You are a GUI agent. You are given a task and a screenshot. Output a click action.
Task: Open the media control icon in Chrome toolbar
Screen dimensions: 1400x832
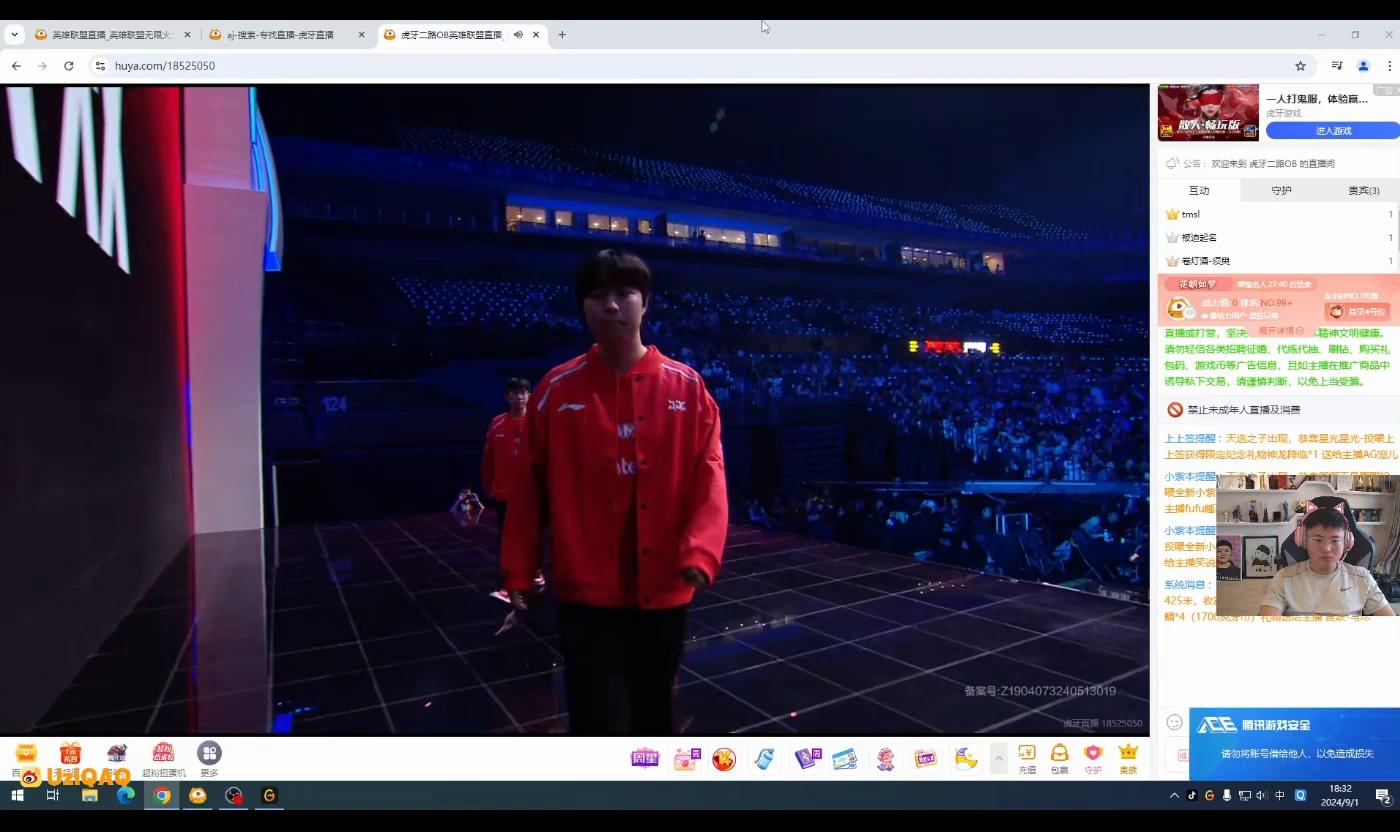(x=1337, y=66)
